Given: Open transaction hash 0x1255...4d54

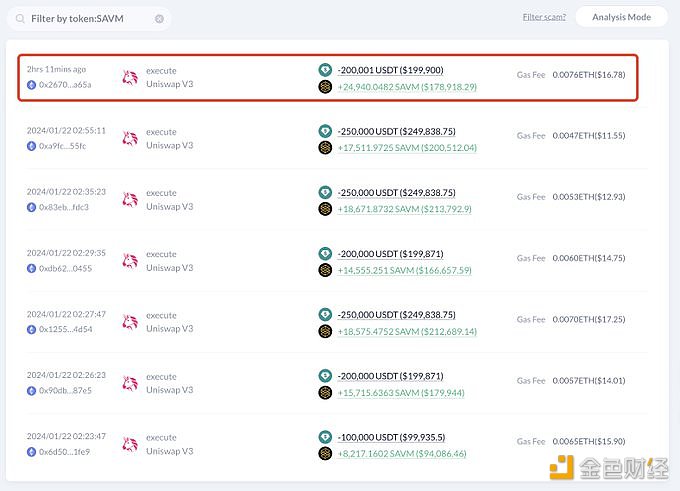Looking at the screenshot, I should [65, 330].
